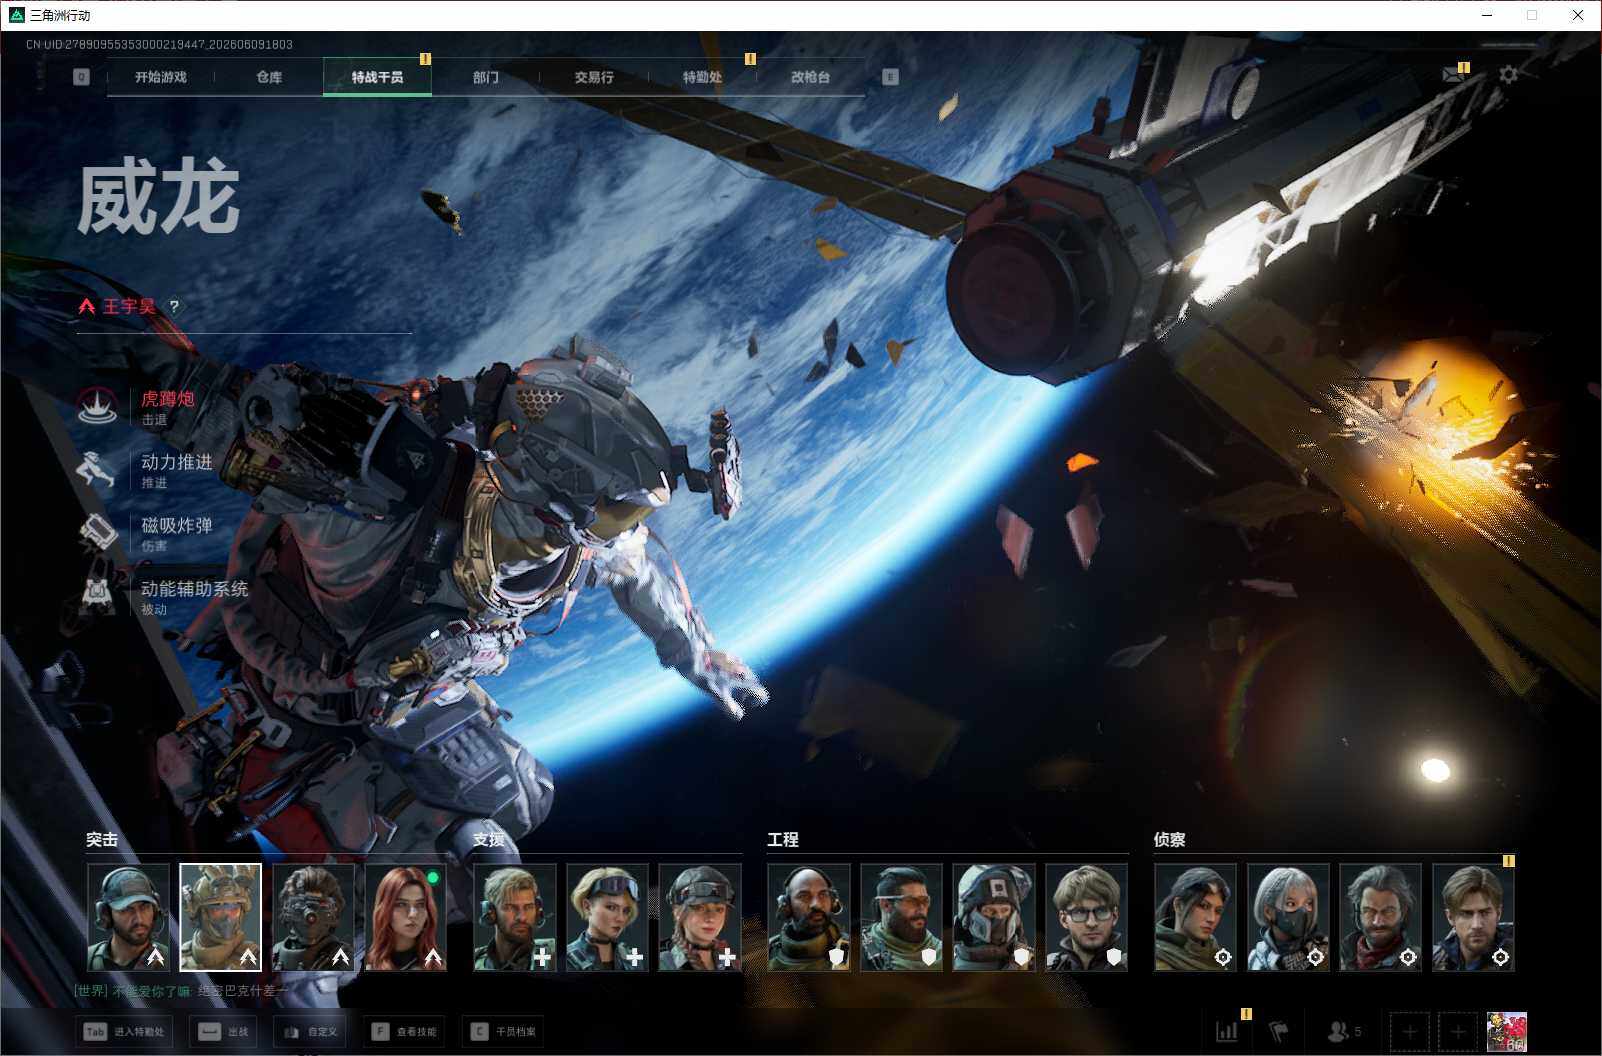Click the 进入特勤处 button
Screen dimensions: 1602x1056
(x=124, y=1031)
